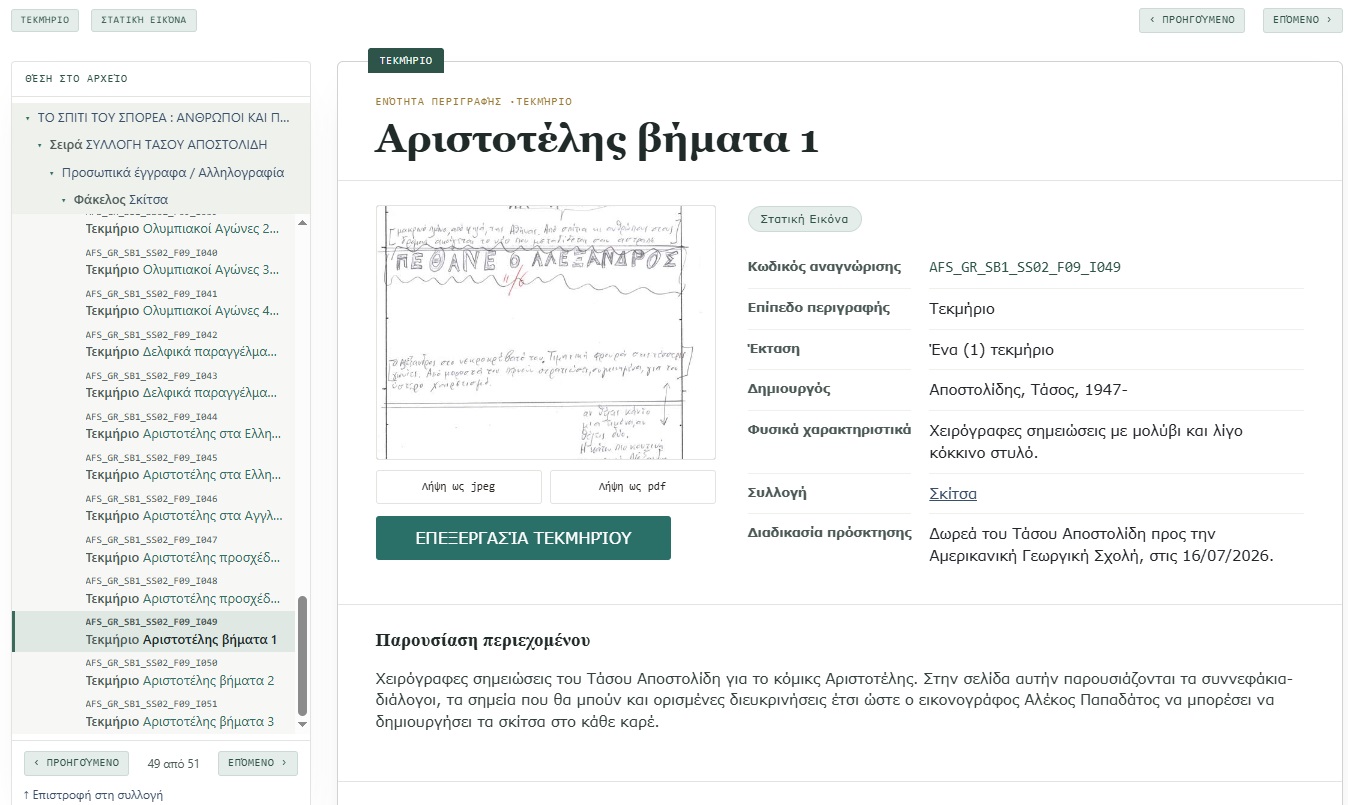Viewport: 1348px width, 805px height.
Task: Open the ΤΕΚΜΗΡΙΟ tab above the title
Action: (406, 61)
